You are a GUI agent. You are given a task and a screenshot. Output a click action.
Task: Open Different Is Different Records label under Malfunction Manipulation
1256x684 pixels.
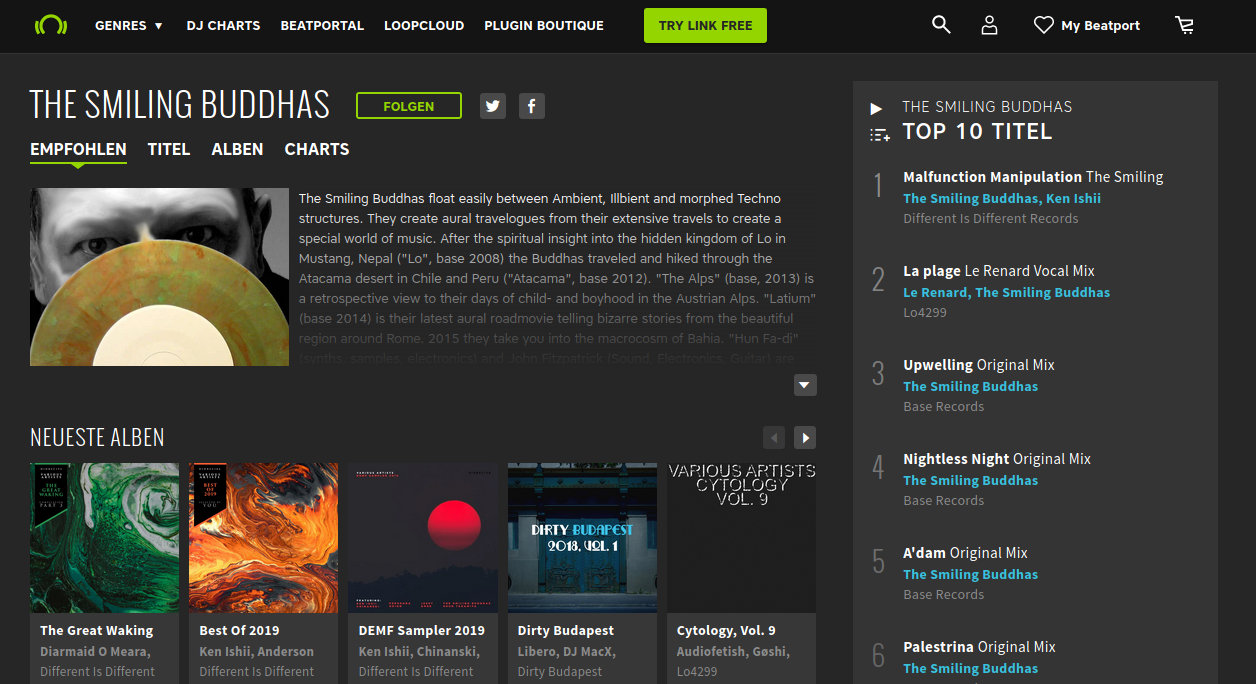pyautogui.click(x=991, y=218)
